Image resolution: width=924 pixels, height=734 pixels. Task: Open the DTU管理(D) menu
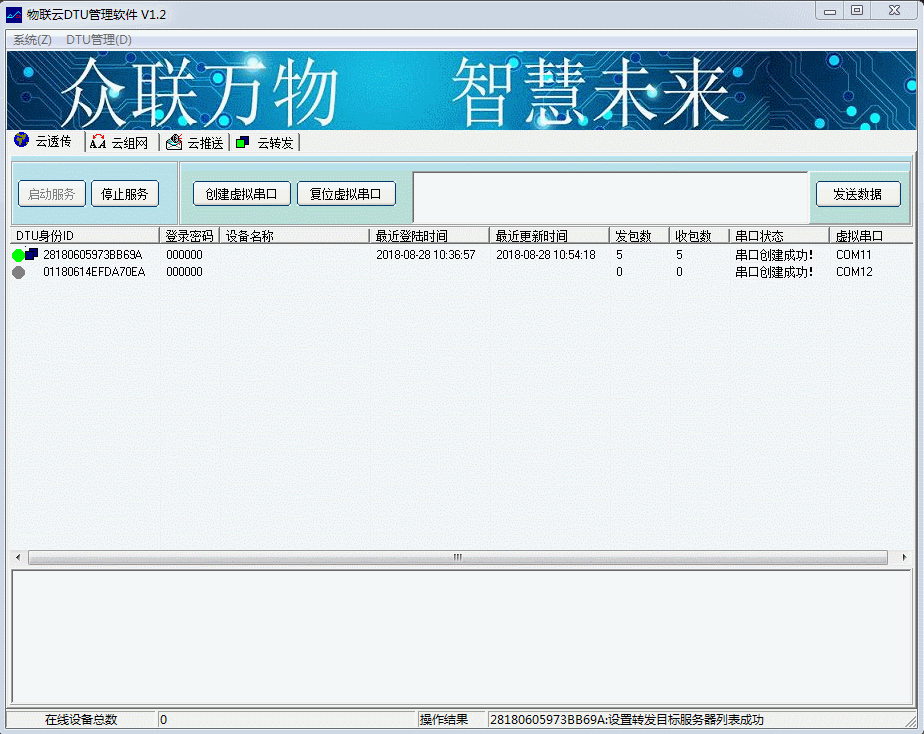tap(98, 39)
